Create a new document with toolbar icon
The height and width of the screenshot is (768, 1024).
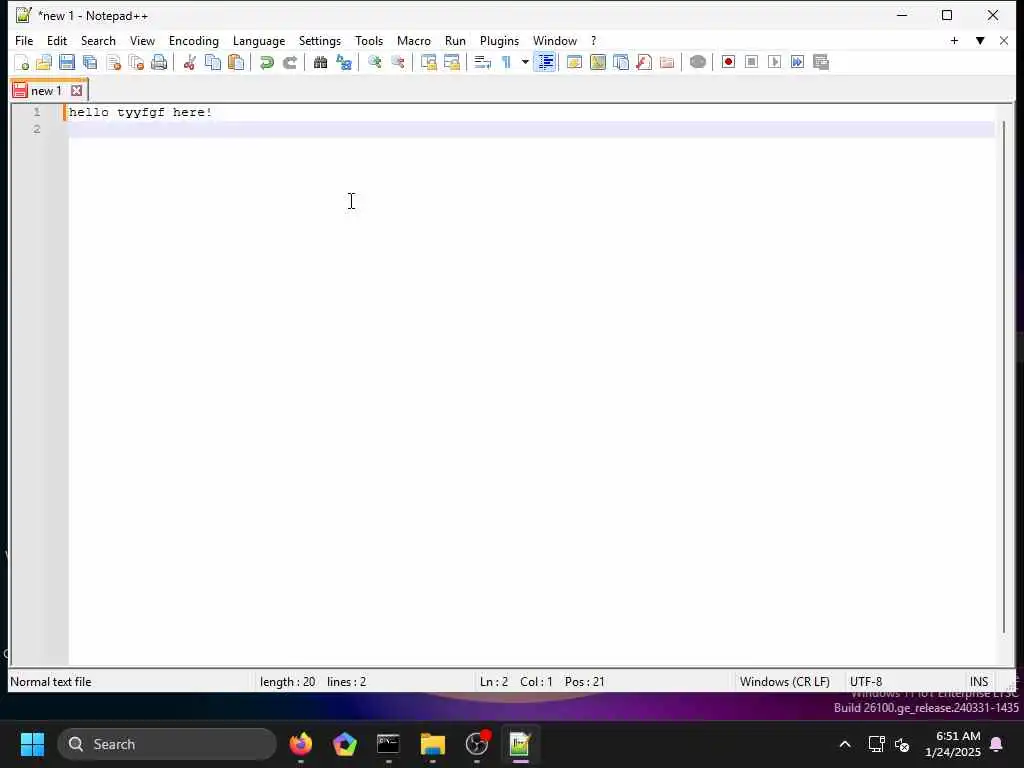(x=22, y=62)
